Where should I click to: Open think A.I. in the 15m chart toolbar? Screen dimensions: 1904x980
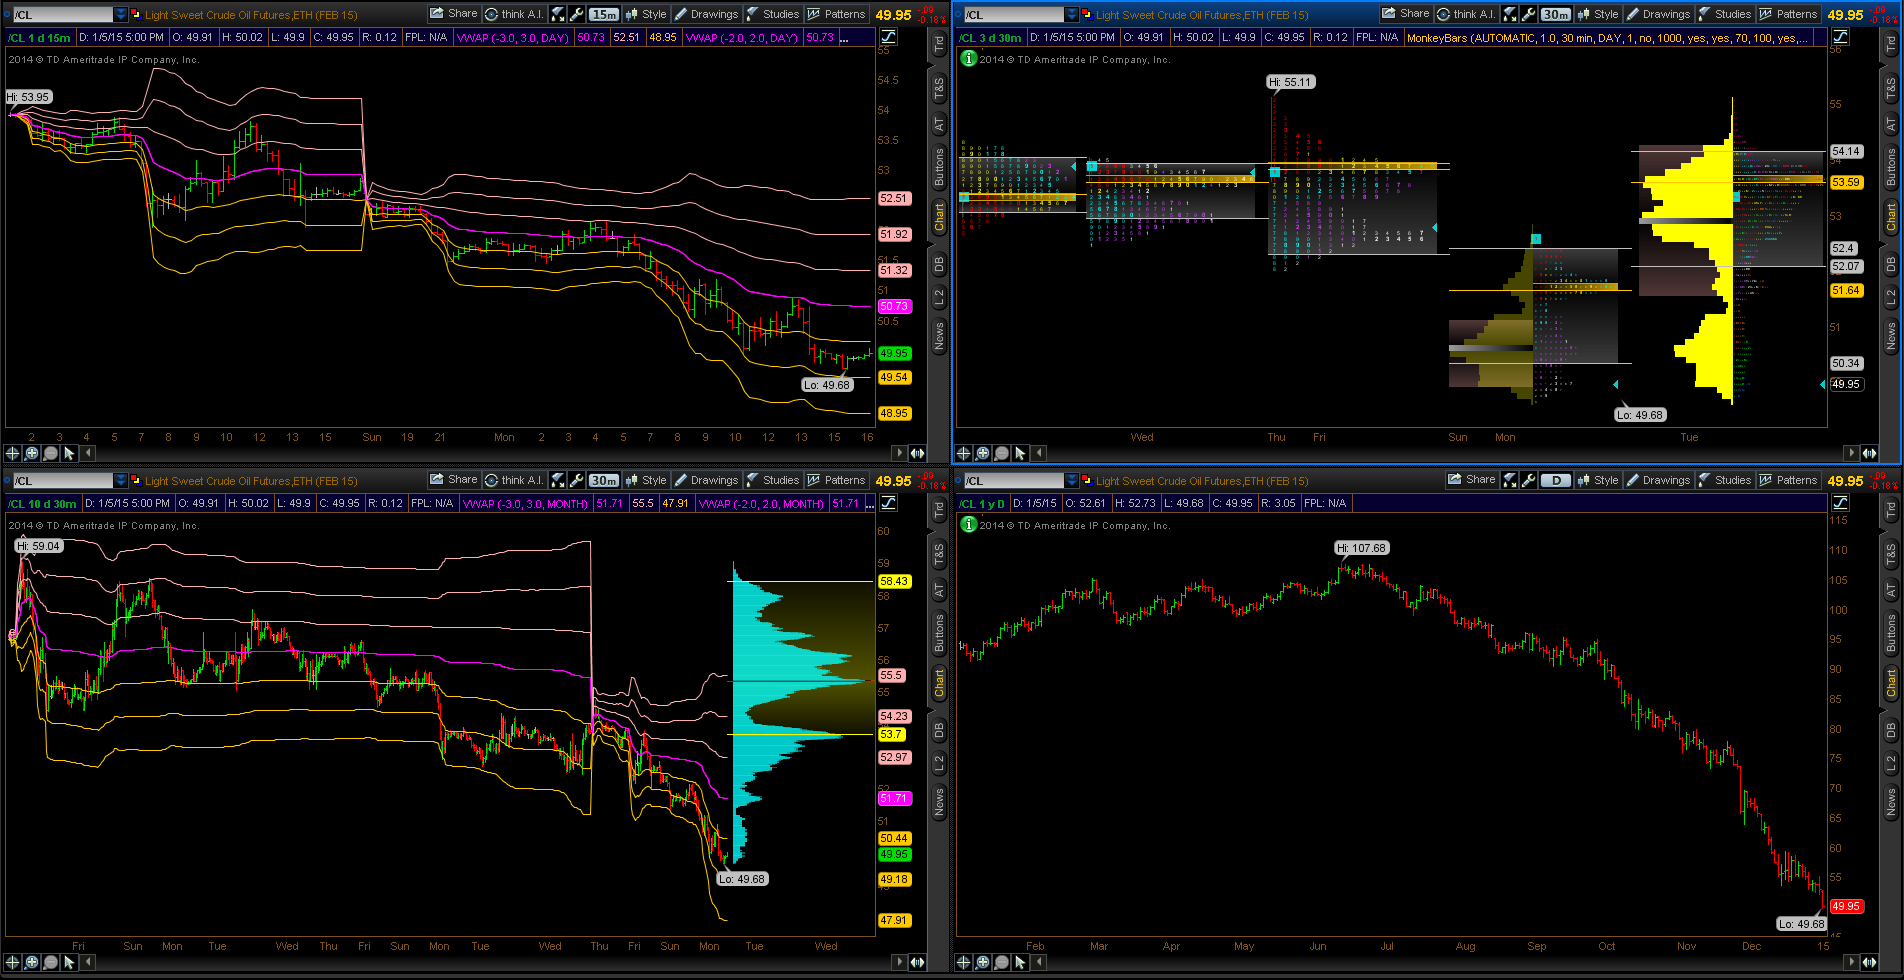point(515,14)
